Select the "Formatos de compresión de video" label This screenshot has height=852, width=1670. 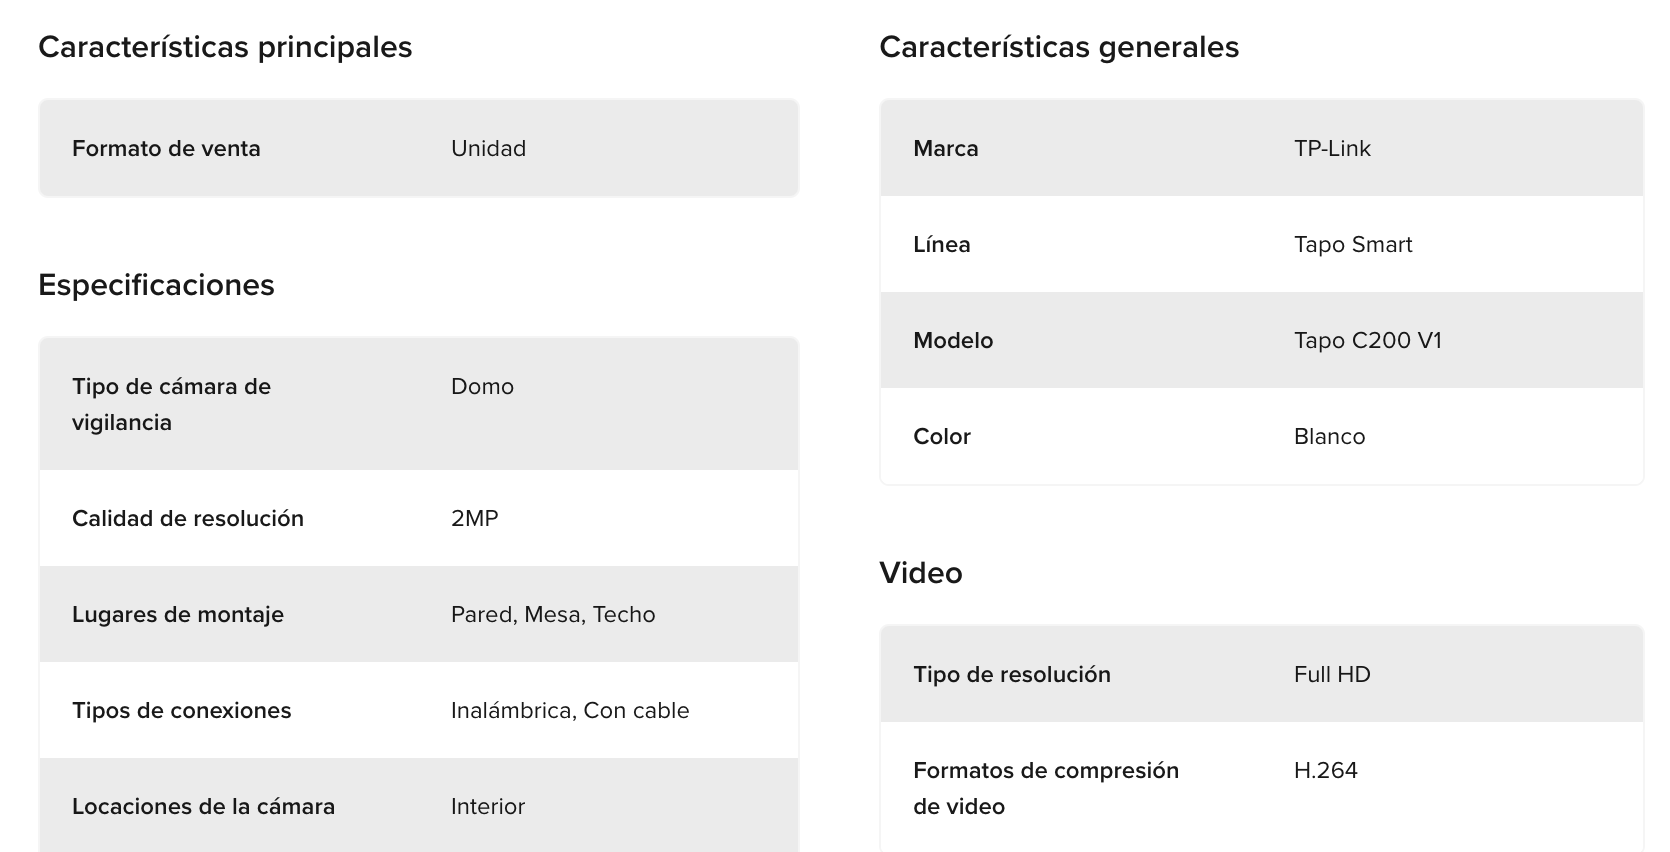(x=1046, y=788)
